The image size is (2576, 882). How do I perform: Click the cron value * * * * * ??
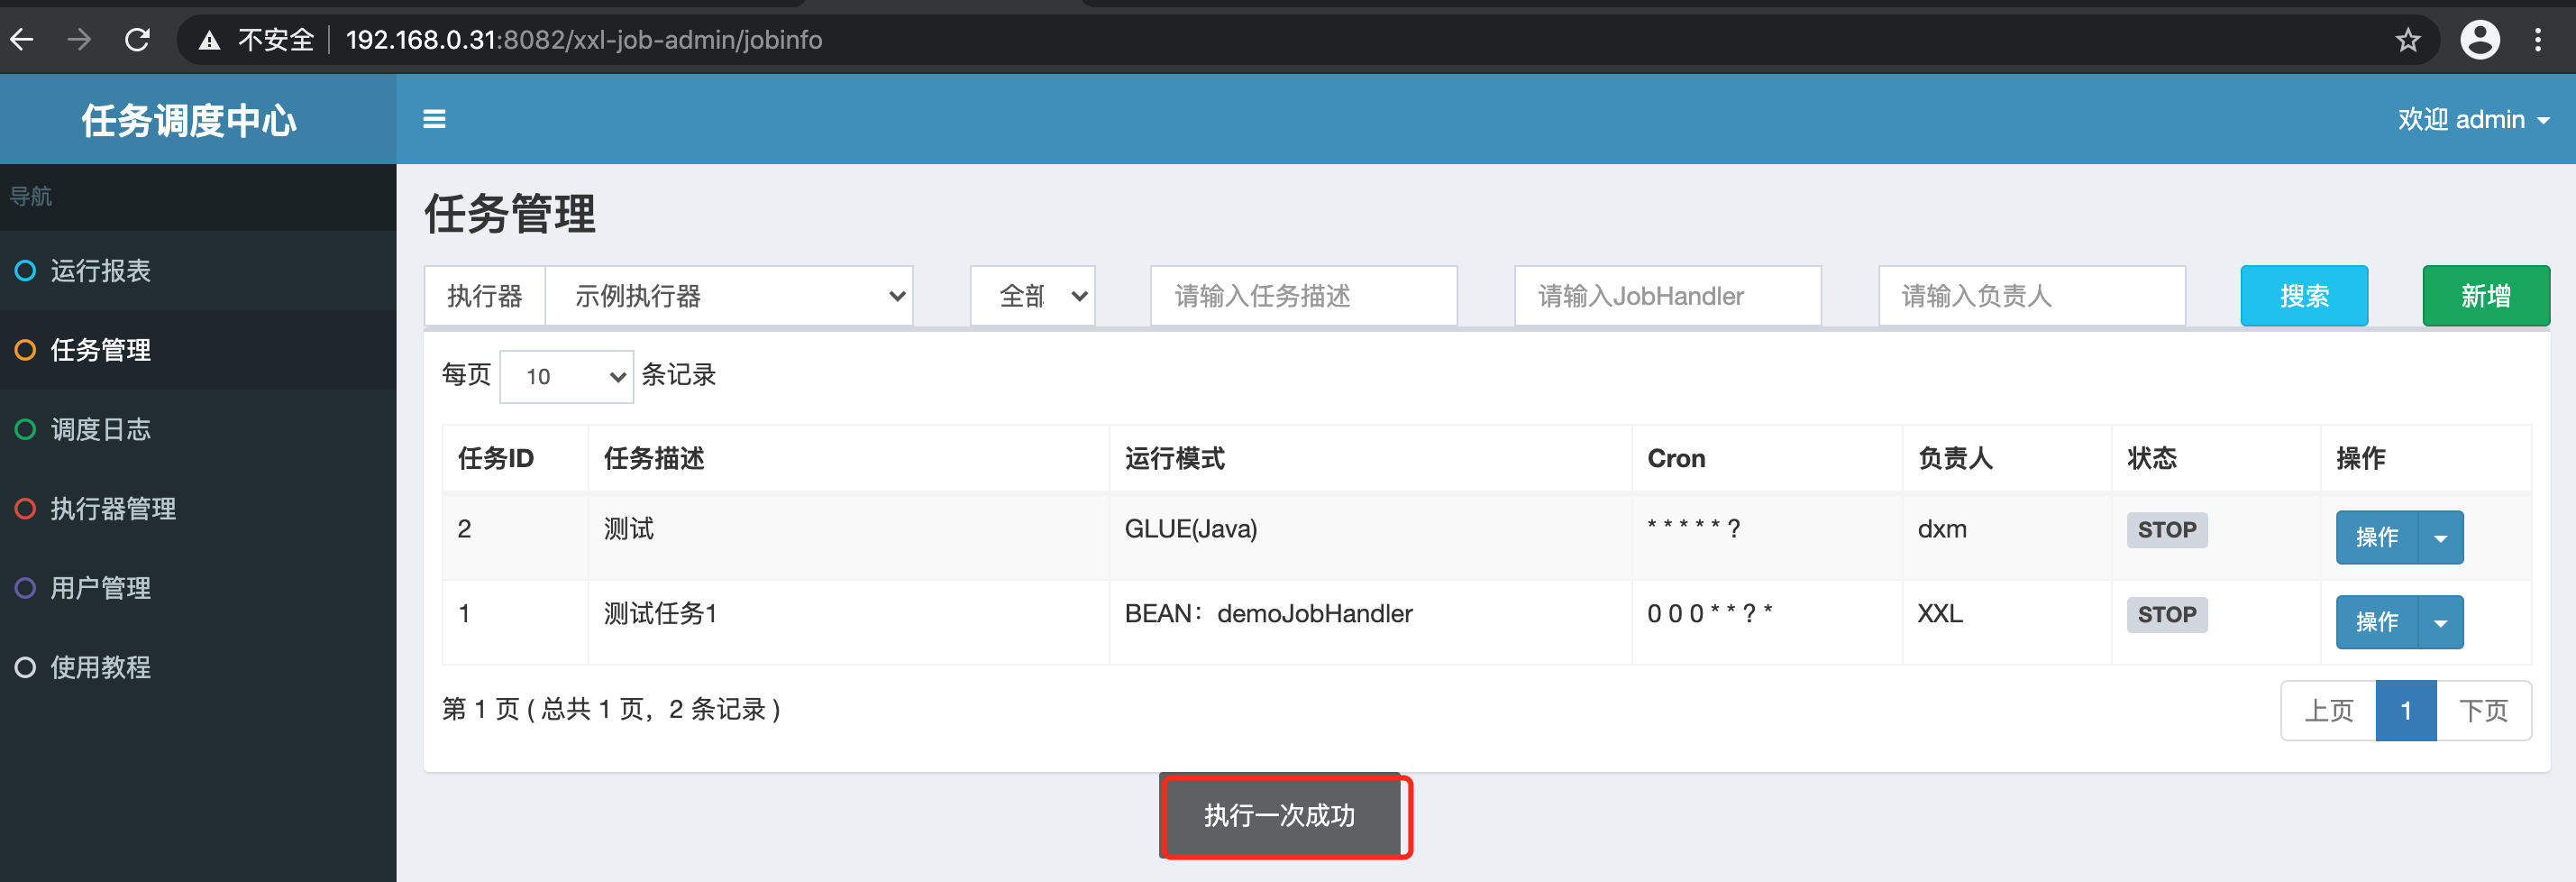(1694, 529)
